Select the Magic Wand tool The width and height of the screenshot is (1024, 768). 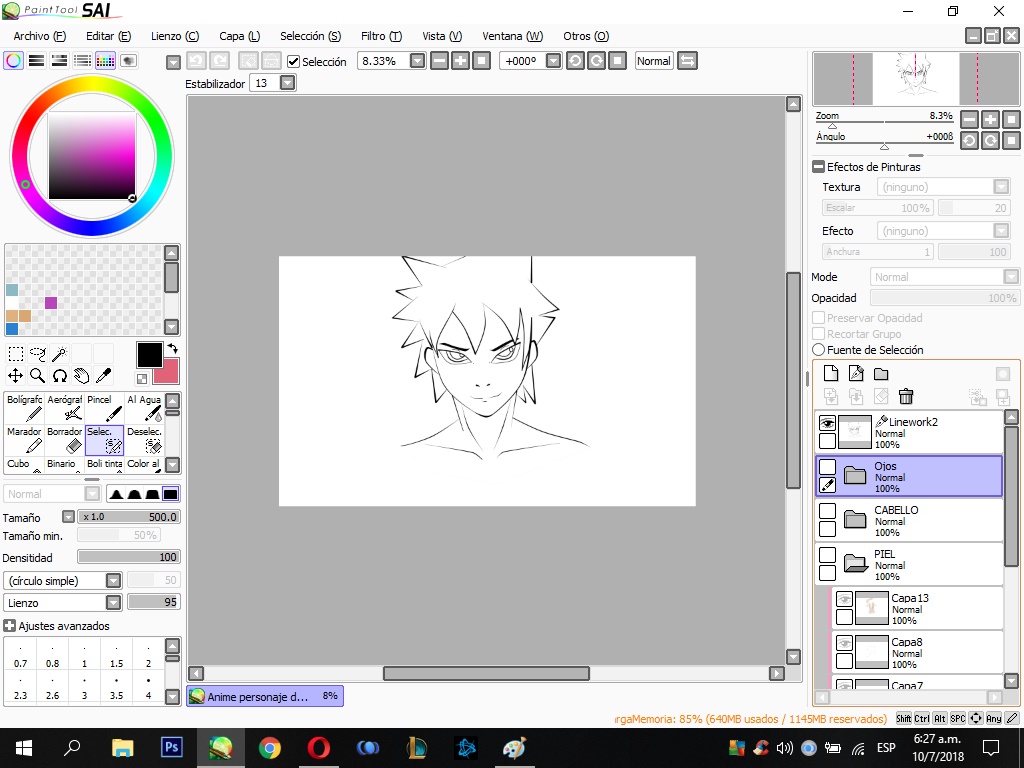coord(59,354)
